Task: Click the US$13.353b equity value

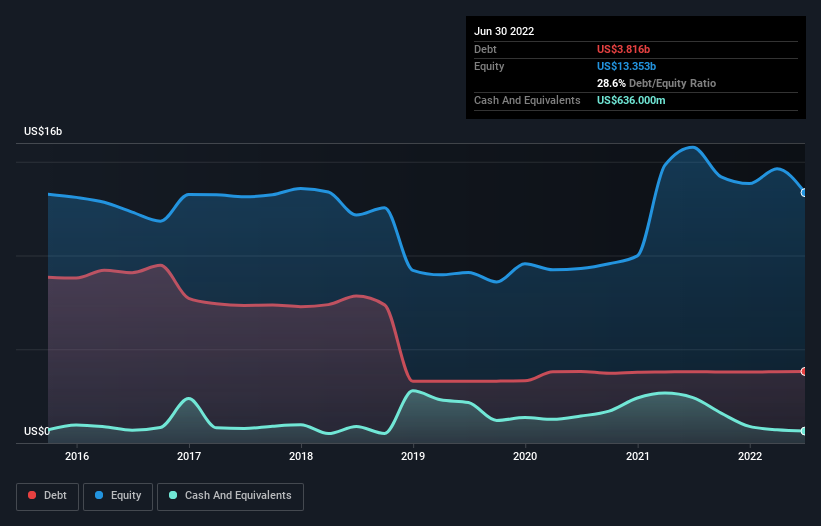Action: click(x=626, y=66)
